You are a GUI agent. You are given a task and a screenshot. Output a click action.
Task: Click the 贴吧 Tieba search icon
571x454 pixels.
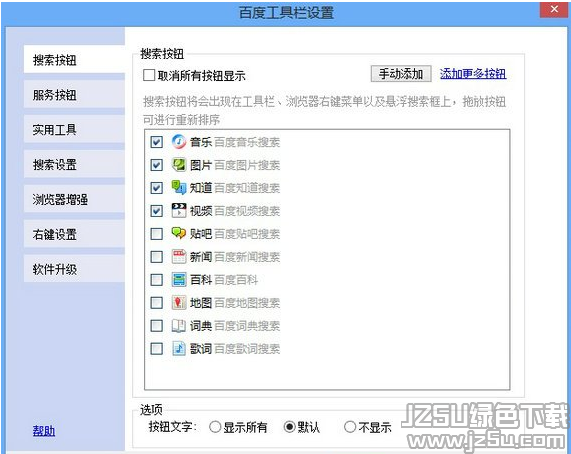(x=179, y=233)
